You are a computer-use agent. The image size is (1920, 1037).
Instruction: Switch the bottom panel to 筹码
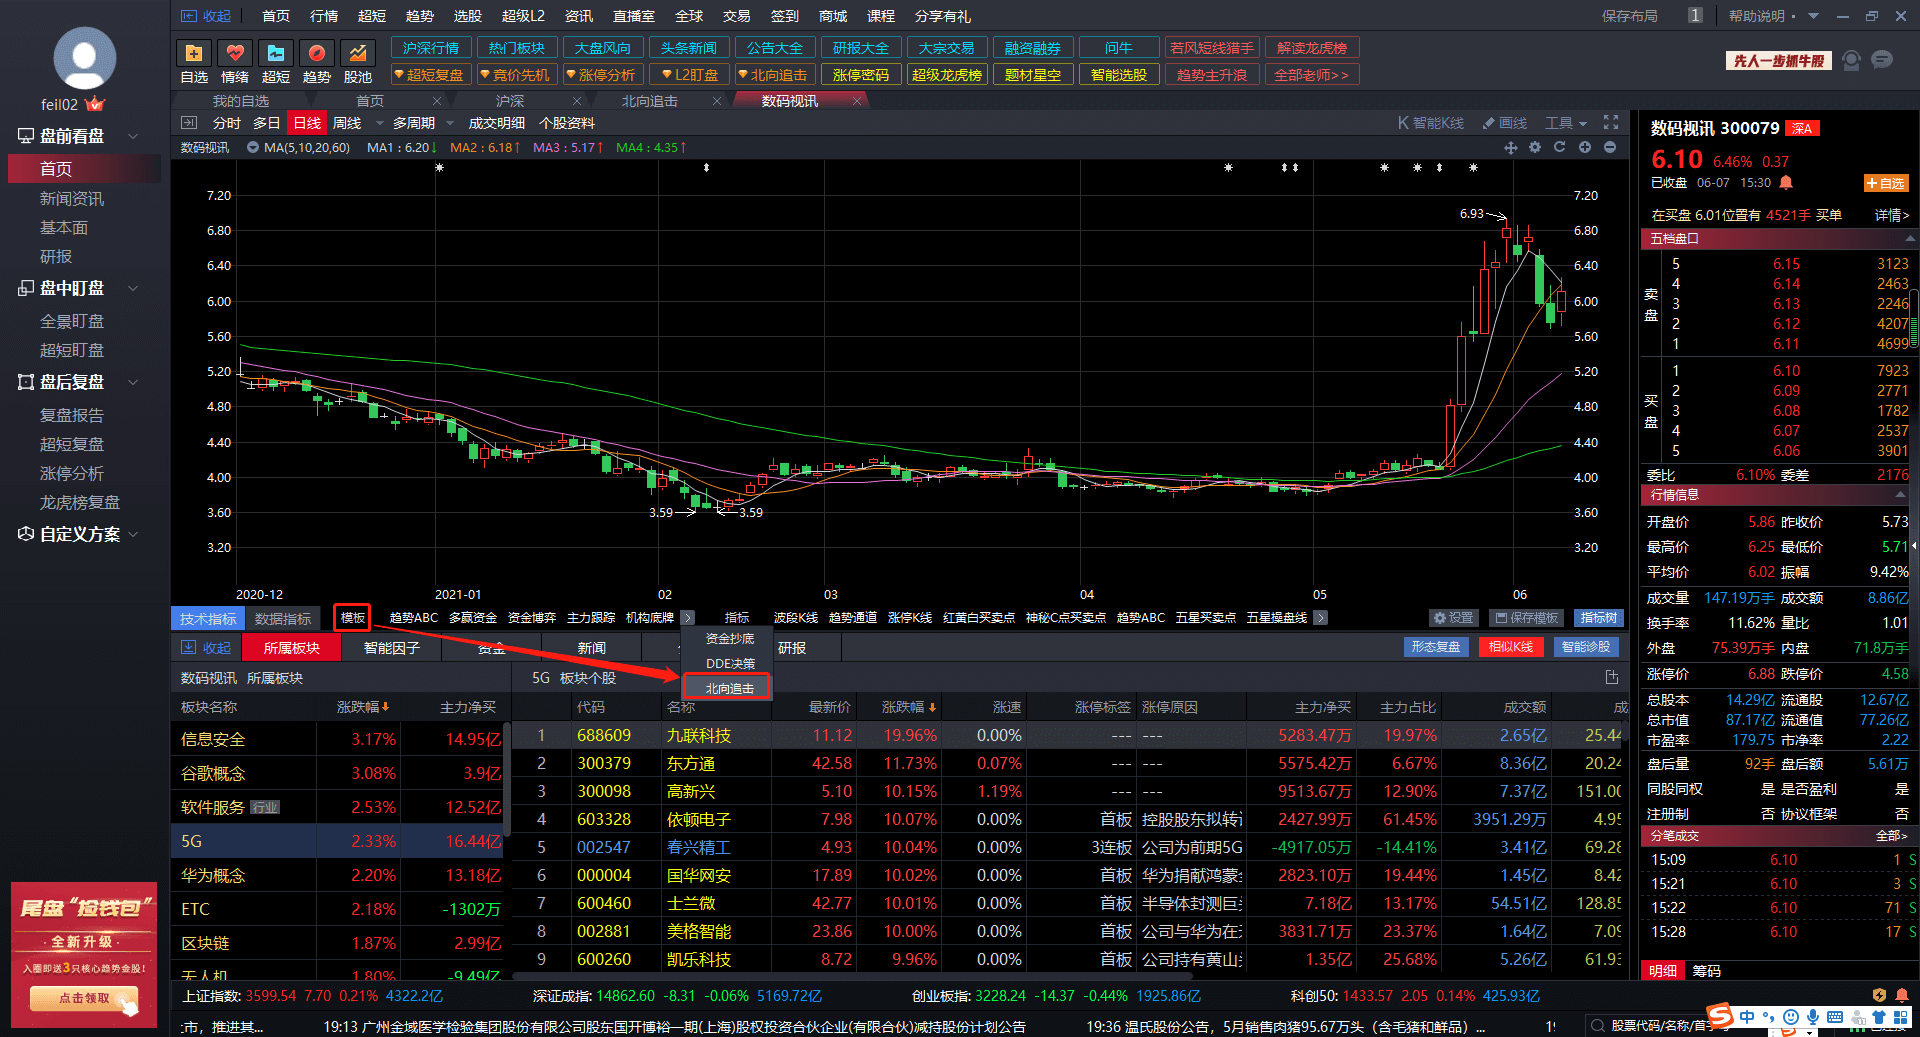click(1707, 970)
